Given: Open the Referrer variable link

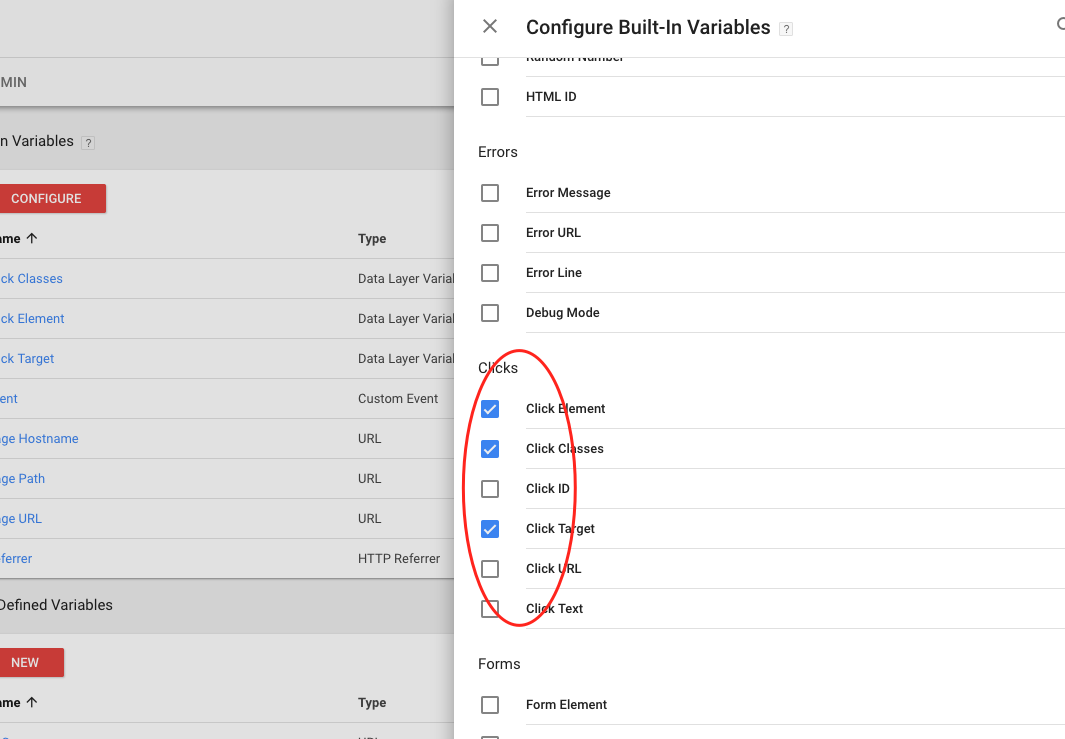Looking at the screenshot, I should (16, 558).
